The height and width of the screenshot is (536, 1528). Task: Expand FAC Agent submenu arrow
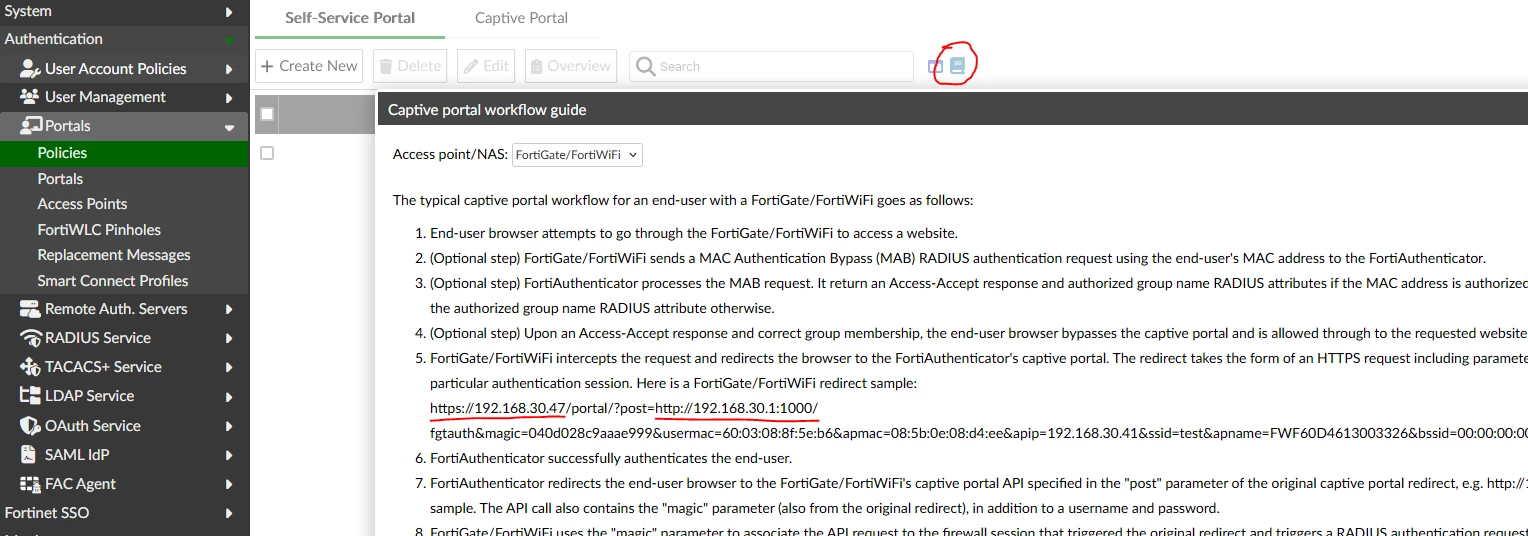pyautogui.click(x=229, y=484)
